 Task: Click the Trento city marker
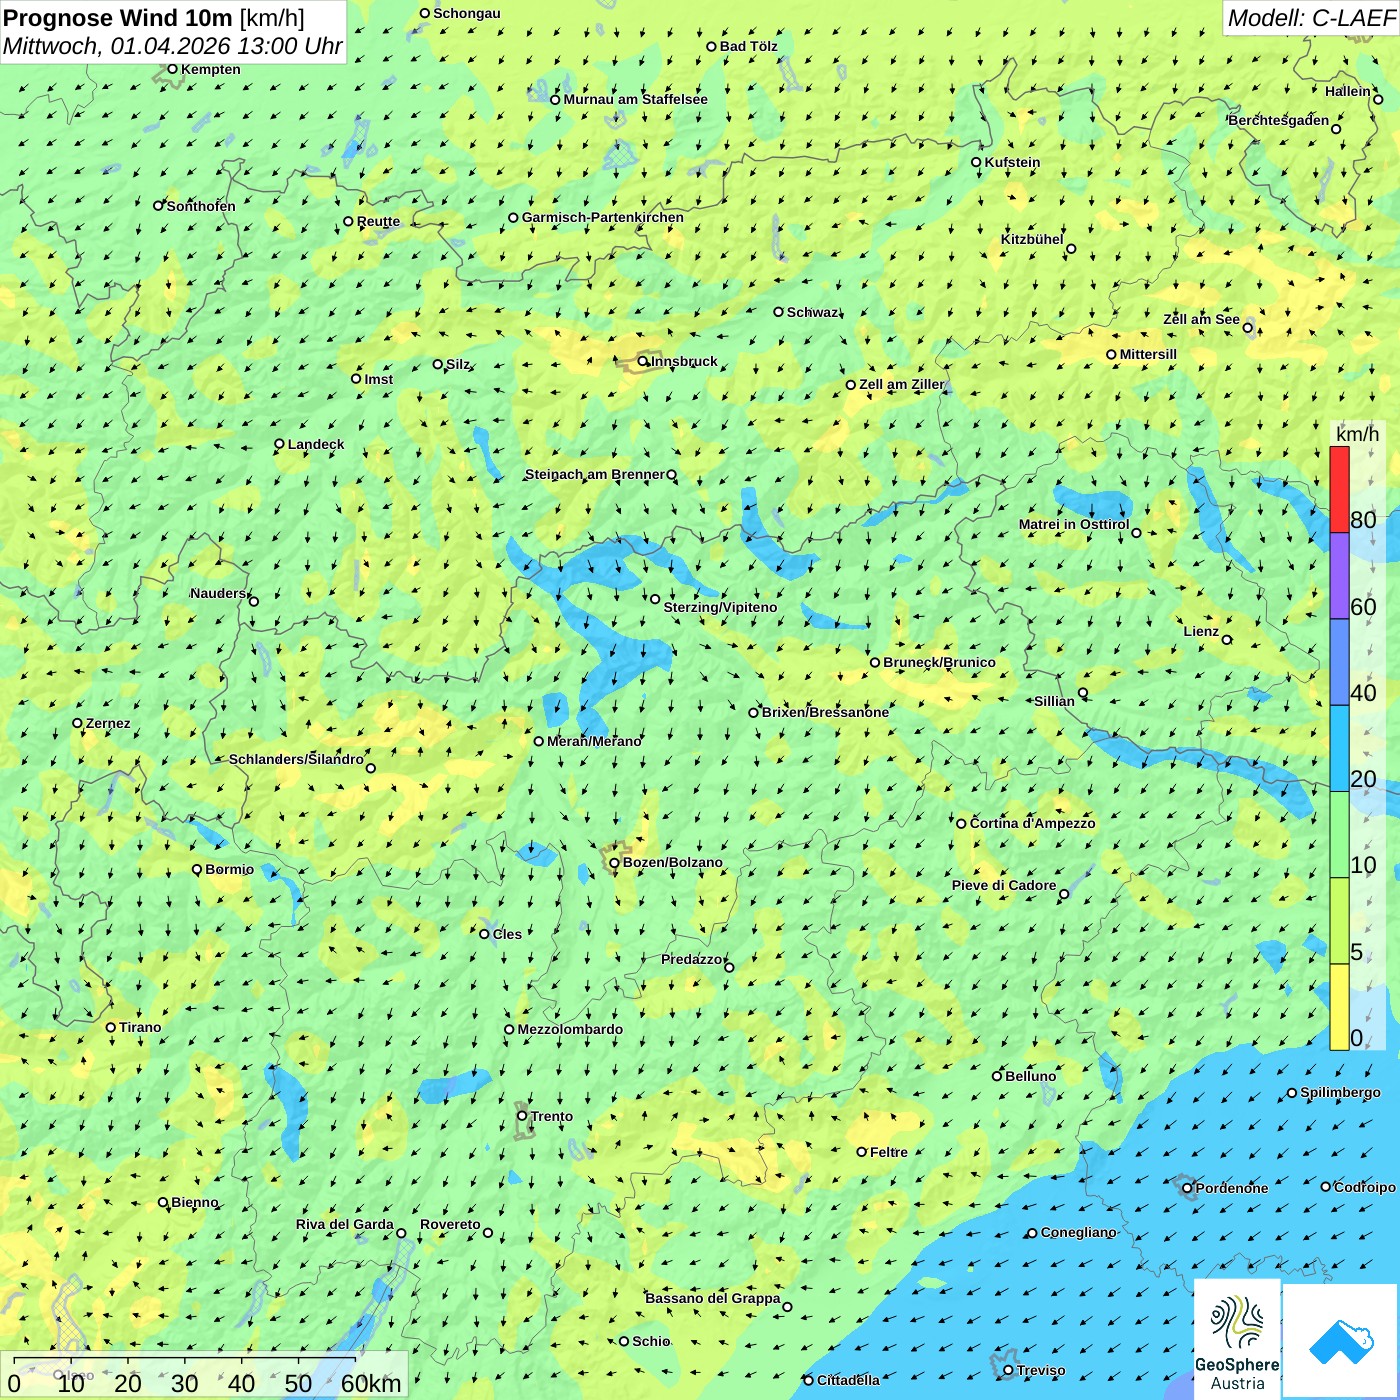coord(522,1116)
